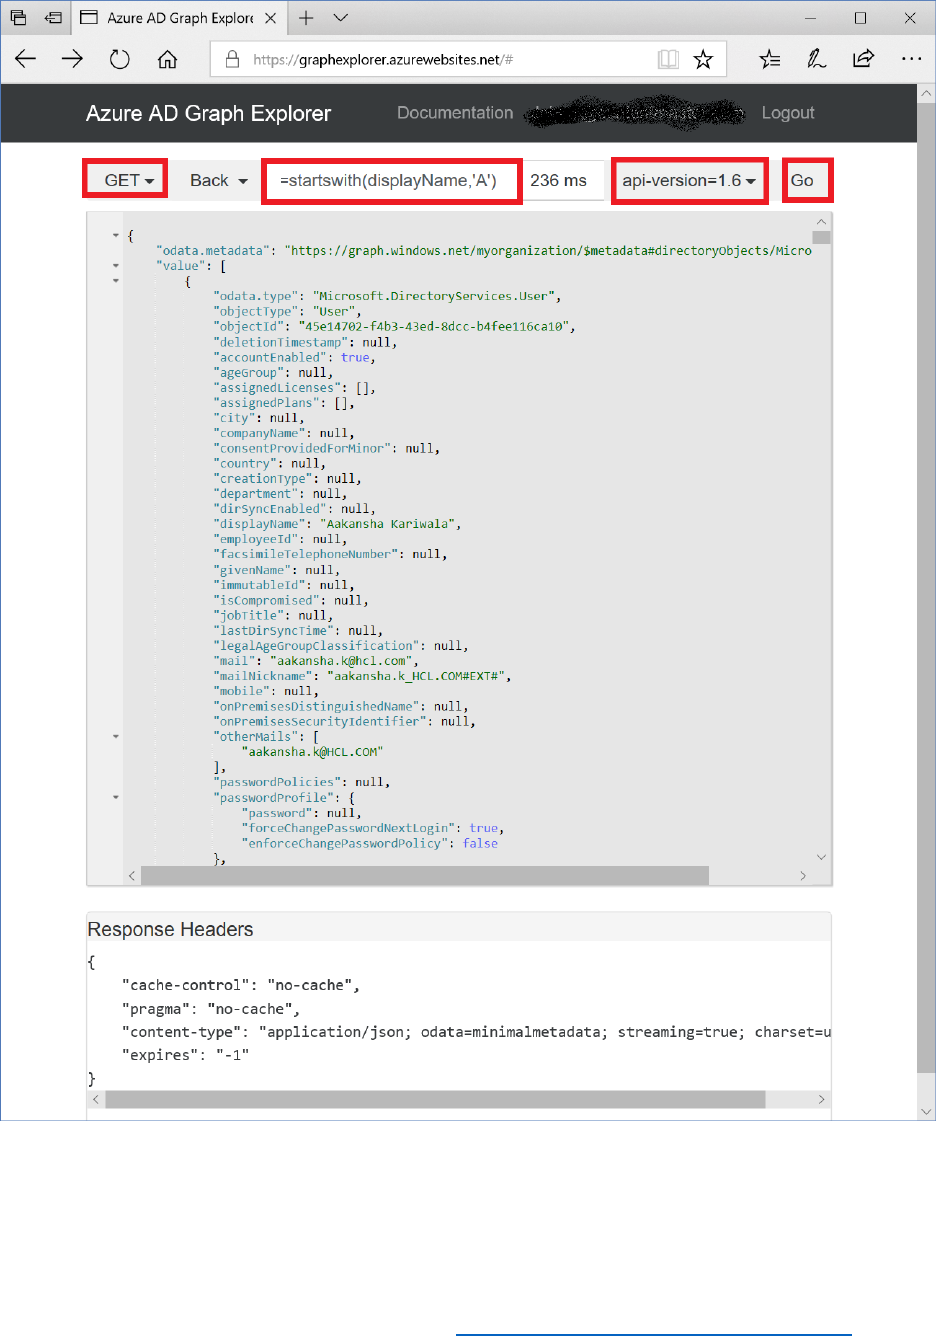Screen dimensions: 936x1336
Task: Open the Azure AD Graph Explorer home link
Action: click(x=208, y=113)
